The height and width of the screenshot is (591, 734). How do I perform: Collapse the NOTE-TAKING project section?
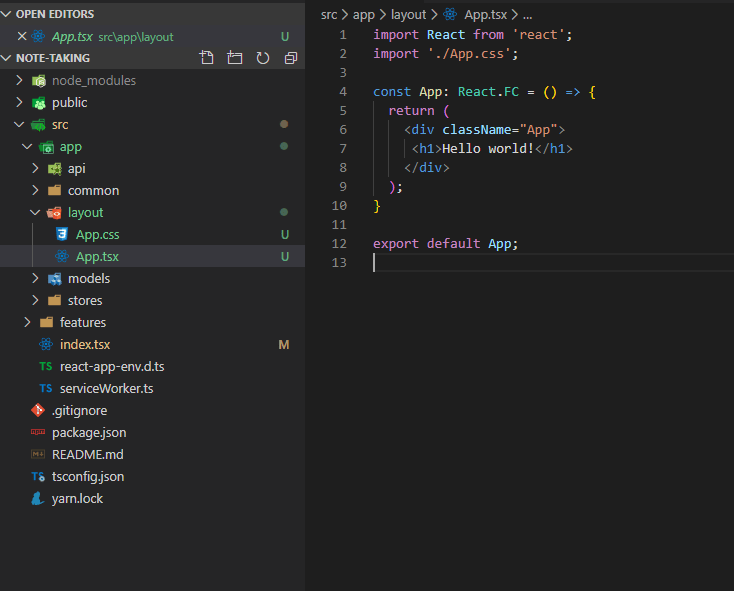tap(6, 58)
